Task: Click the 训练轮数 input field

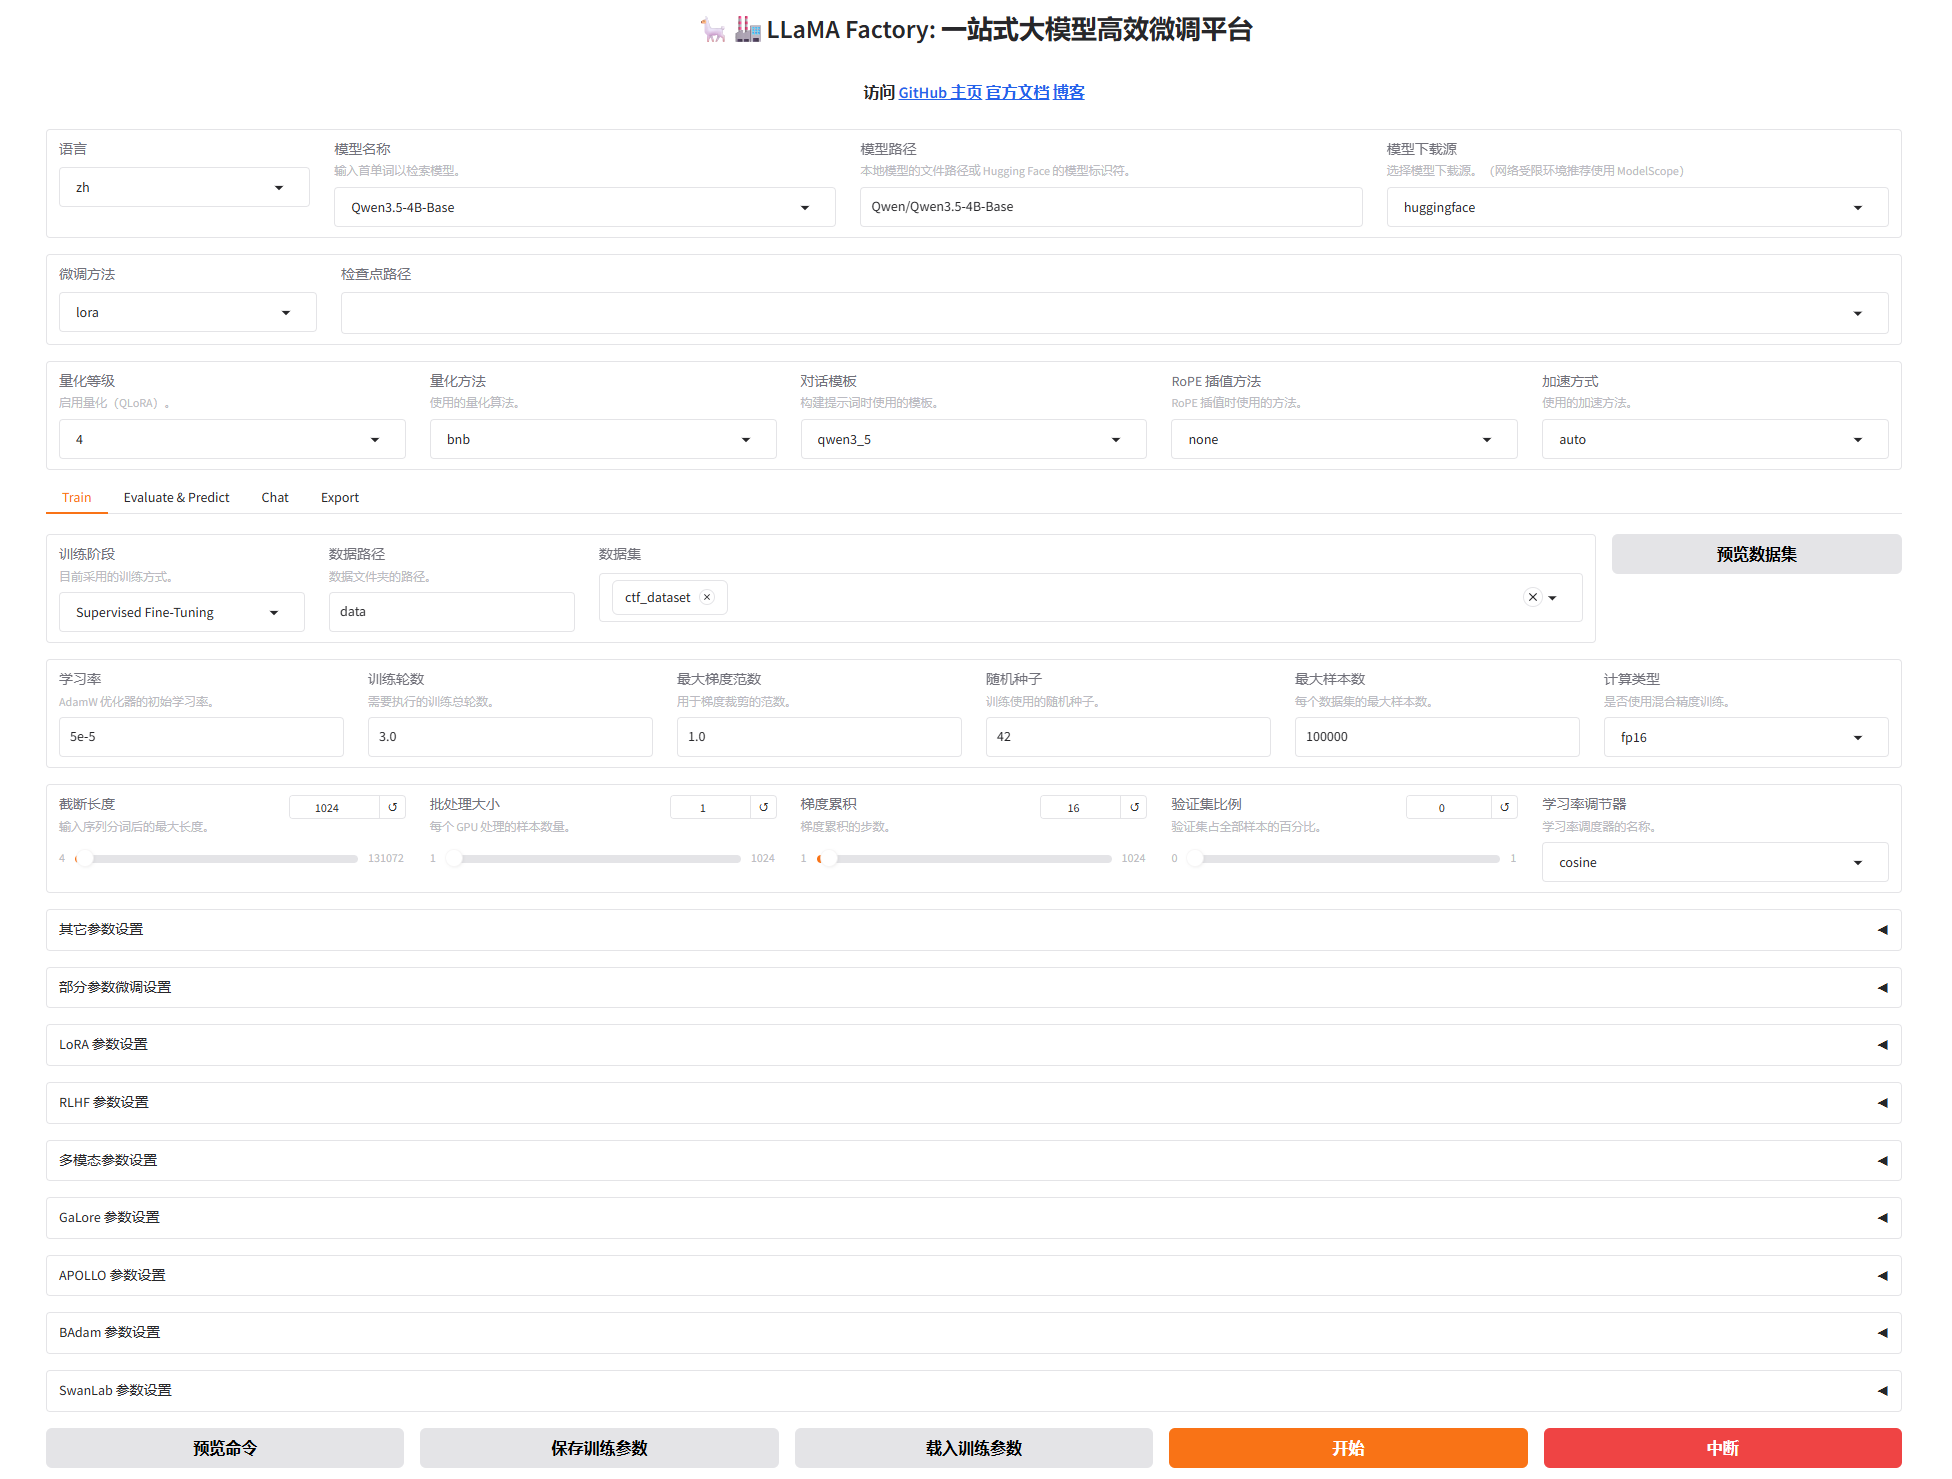Action: [x=510, y=737]
